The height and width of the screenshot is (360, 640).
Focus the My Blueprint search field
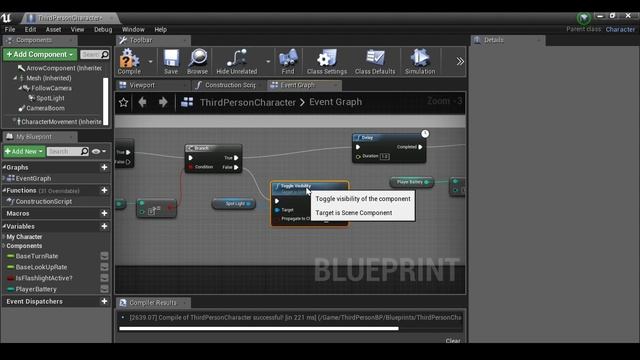[x=64, y=151]
